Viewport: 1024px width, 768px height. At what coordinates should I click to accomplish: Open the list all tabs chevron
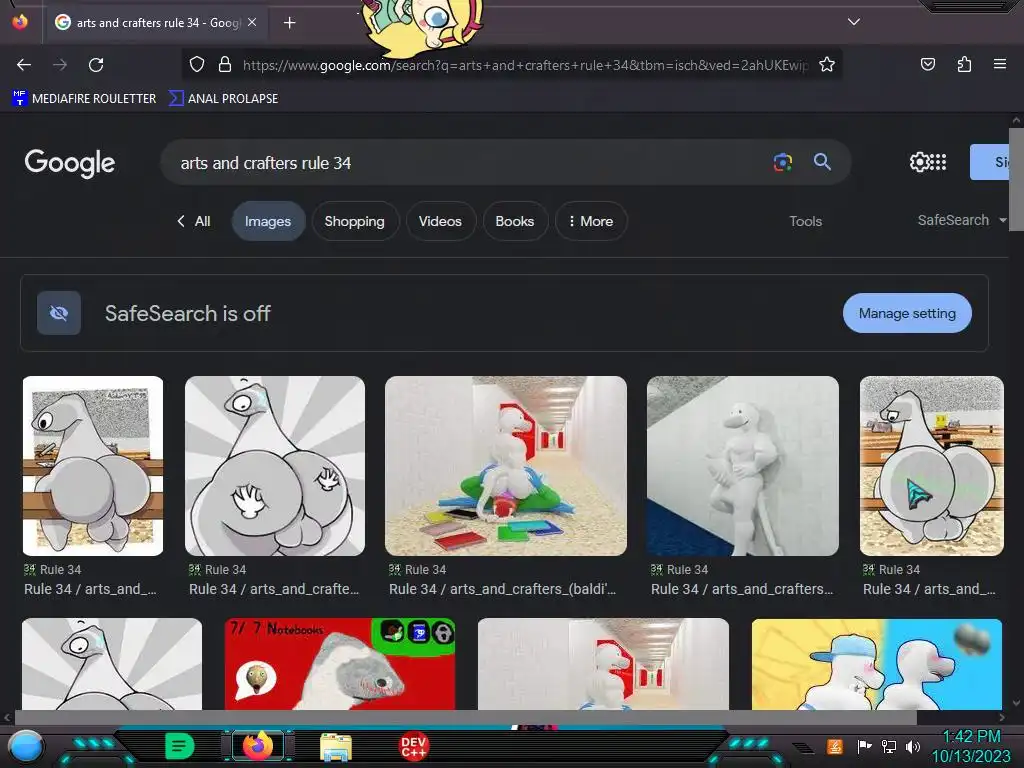[854, 22]
